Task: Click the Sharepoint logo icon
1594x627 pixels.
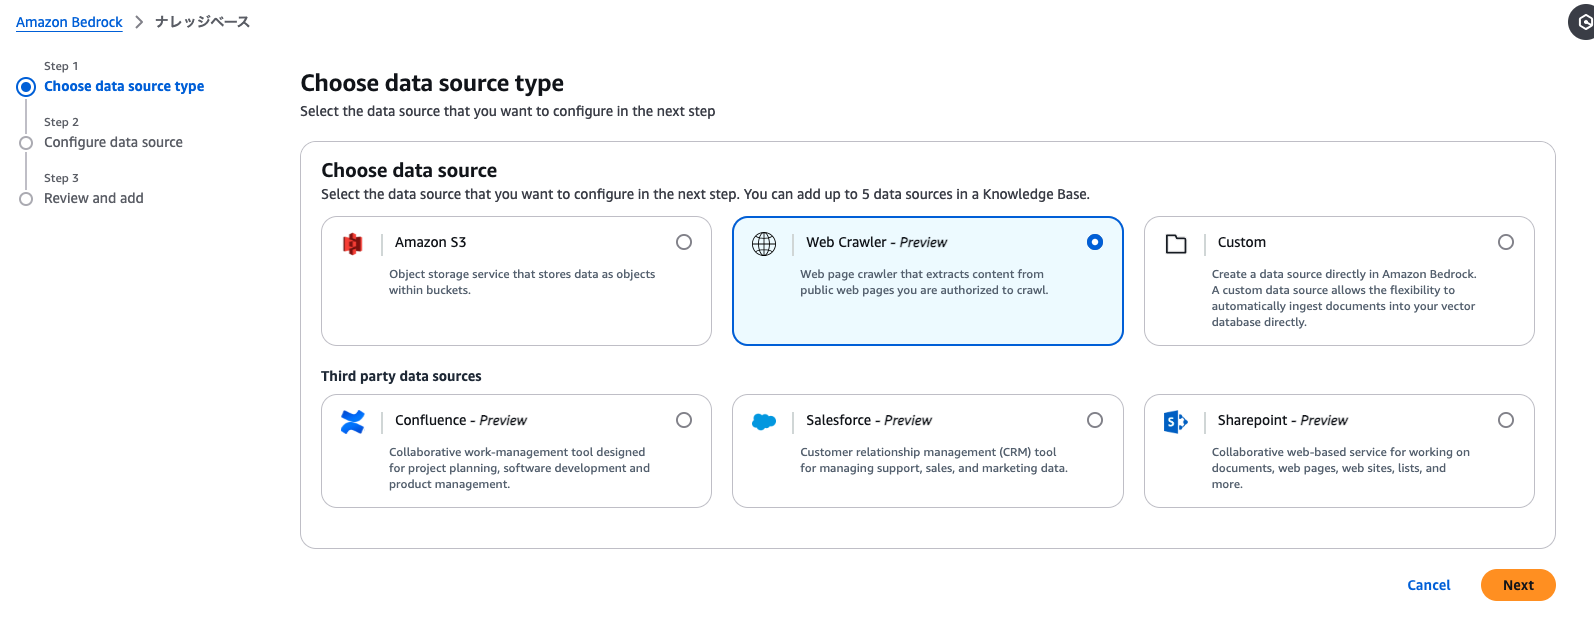Action: tap(1176, 421)
